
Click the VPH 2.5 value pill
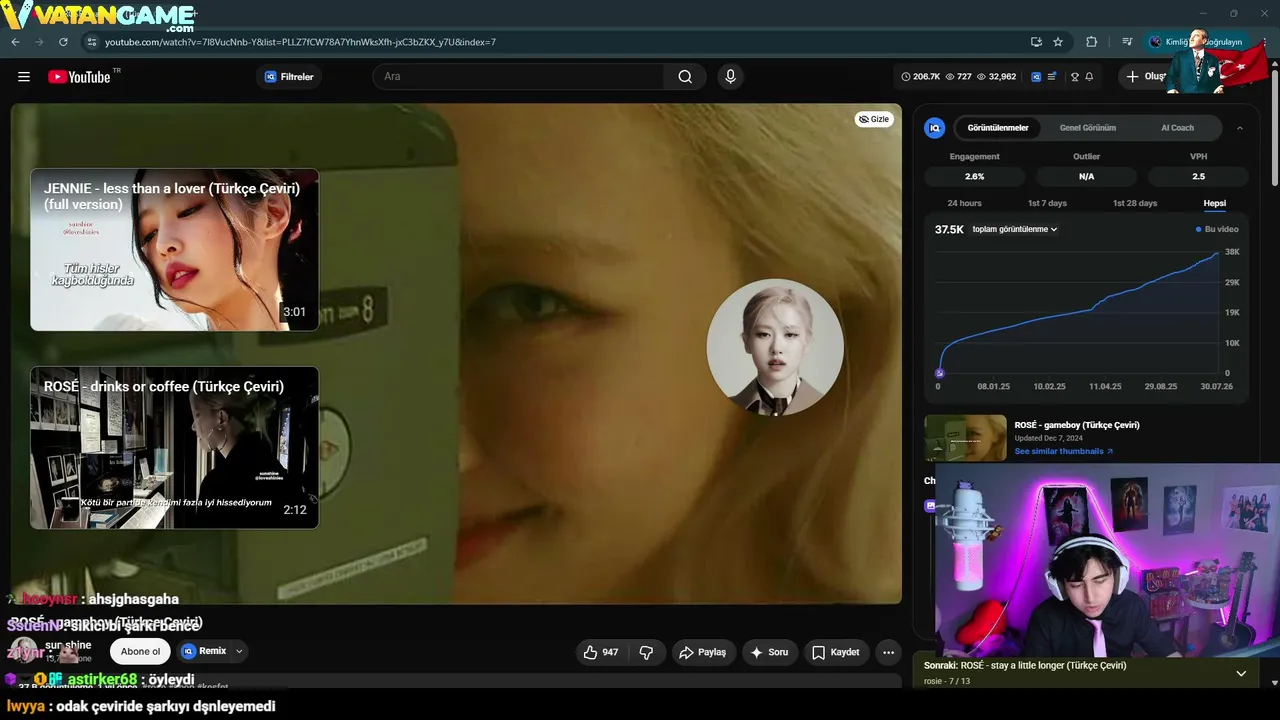(x=1198, y=176)
